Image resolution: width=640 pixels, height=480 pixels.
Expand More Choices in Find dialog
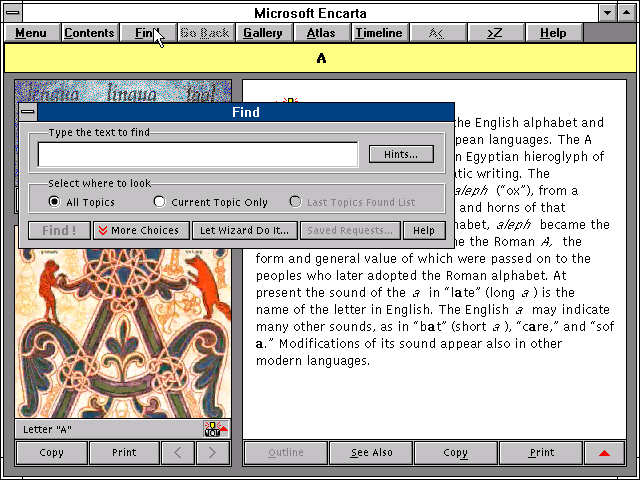(141, 230)
